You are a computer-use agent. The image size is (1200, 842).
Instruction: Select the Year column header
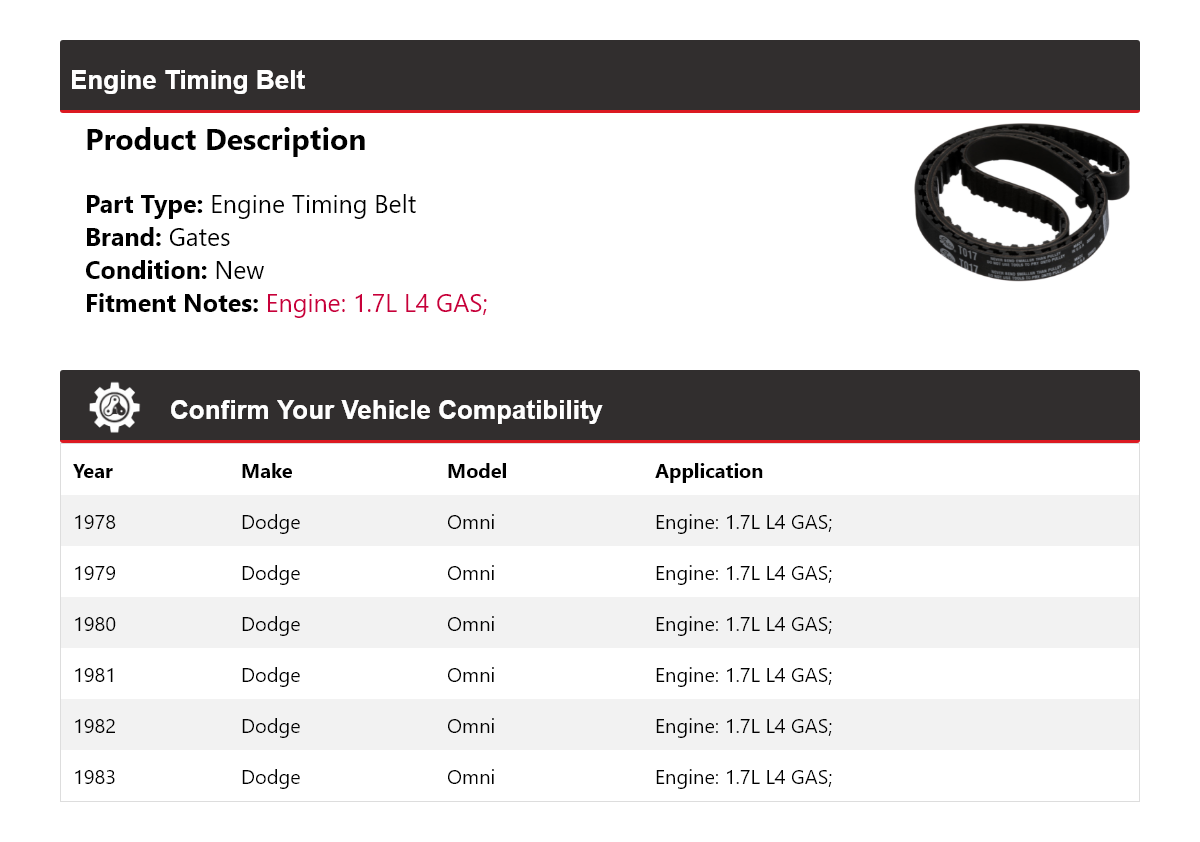pos(93,471)
